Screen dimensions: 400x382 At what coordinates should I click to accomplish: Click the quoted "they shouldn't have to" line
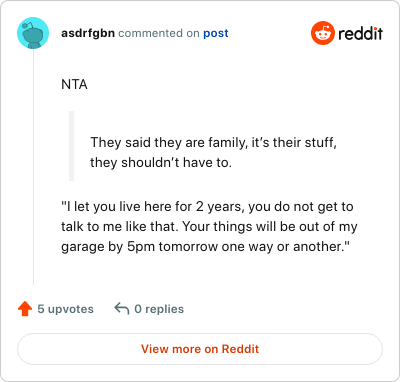point(161,163)
